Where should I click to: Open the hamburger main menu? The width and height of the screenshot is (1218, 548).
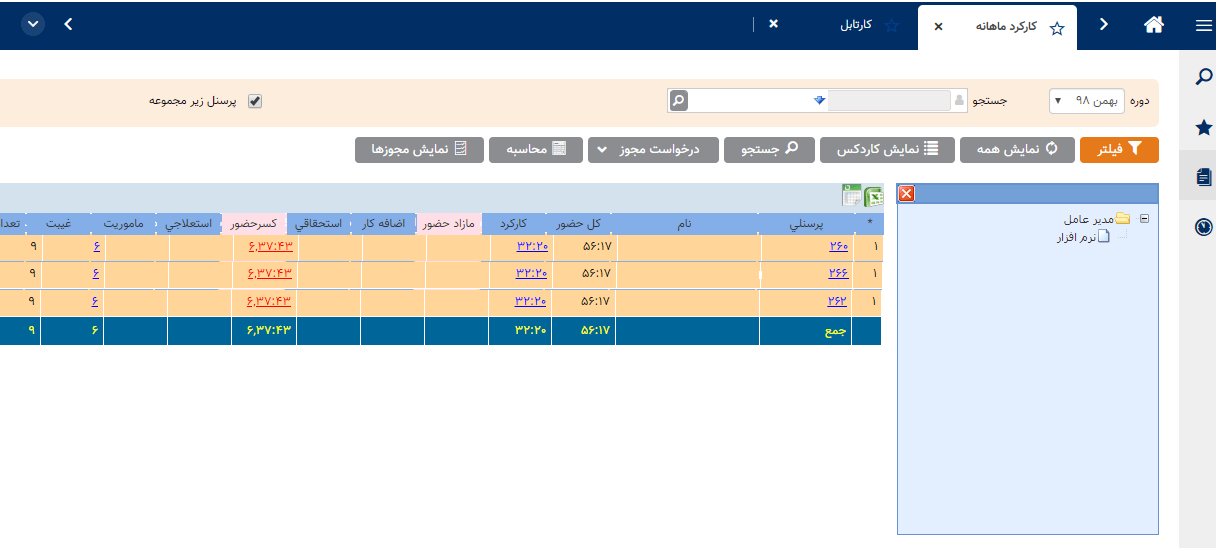click(1203, 26)
